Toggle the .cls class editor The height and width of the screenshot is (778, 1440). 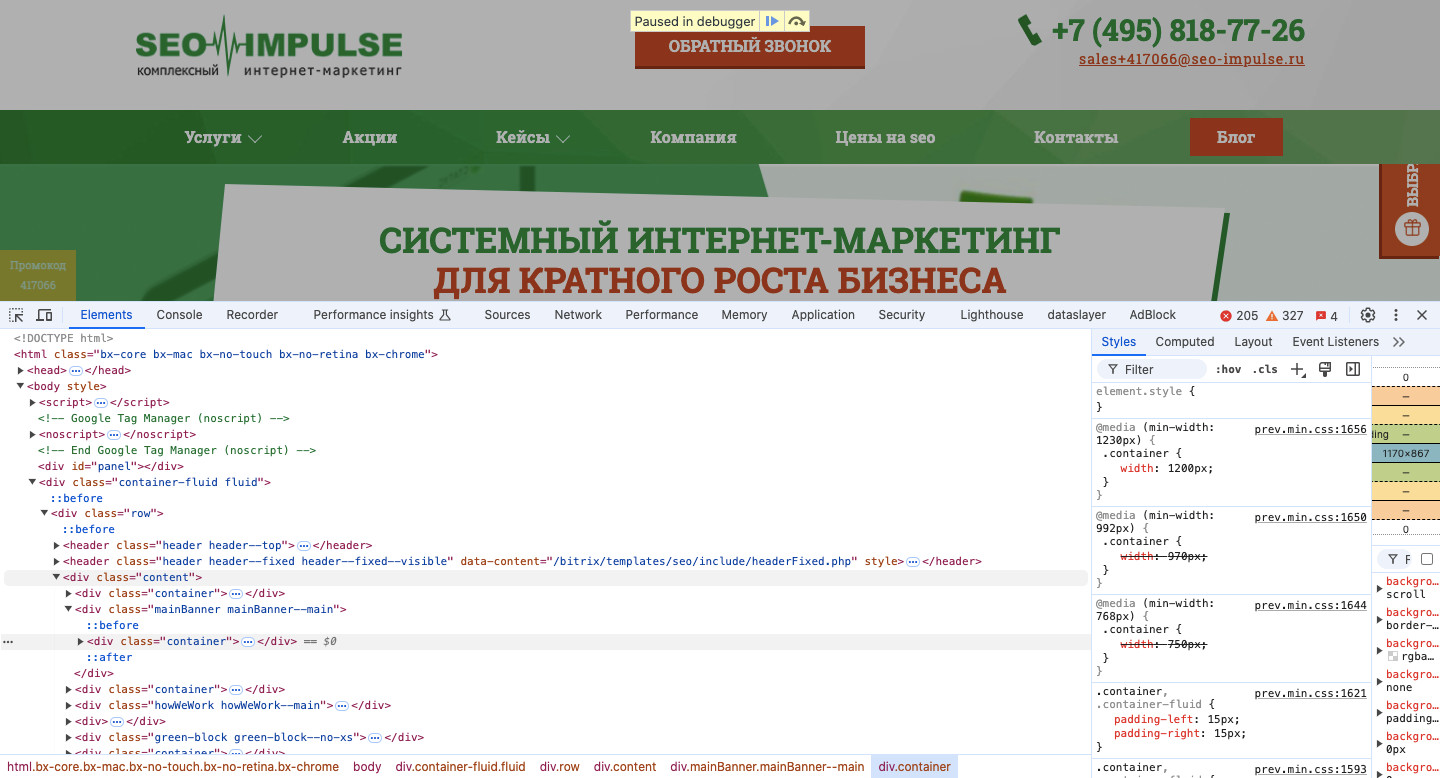point(1265,369)
